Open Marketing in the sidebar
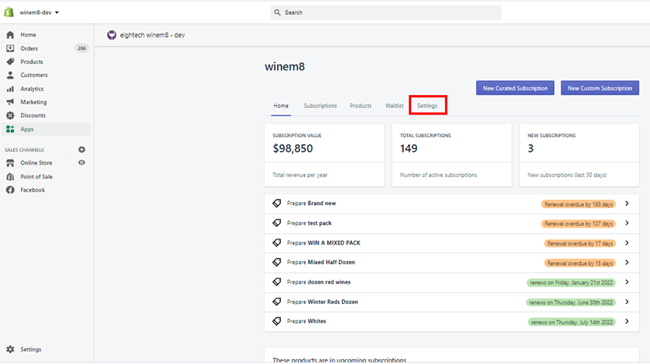 pos(34,102)
